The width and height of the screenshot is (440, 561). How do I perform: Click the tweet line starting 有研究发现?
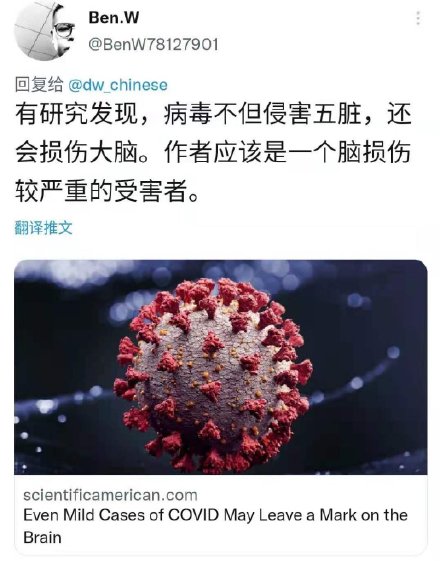(213, 114)
